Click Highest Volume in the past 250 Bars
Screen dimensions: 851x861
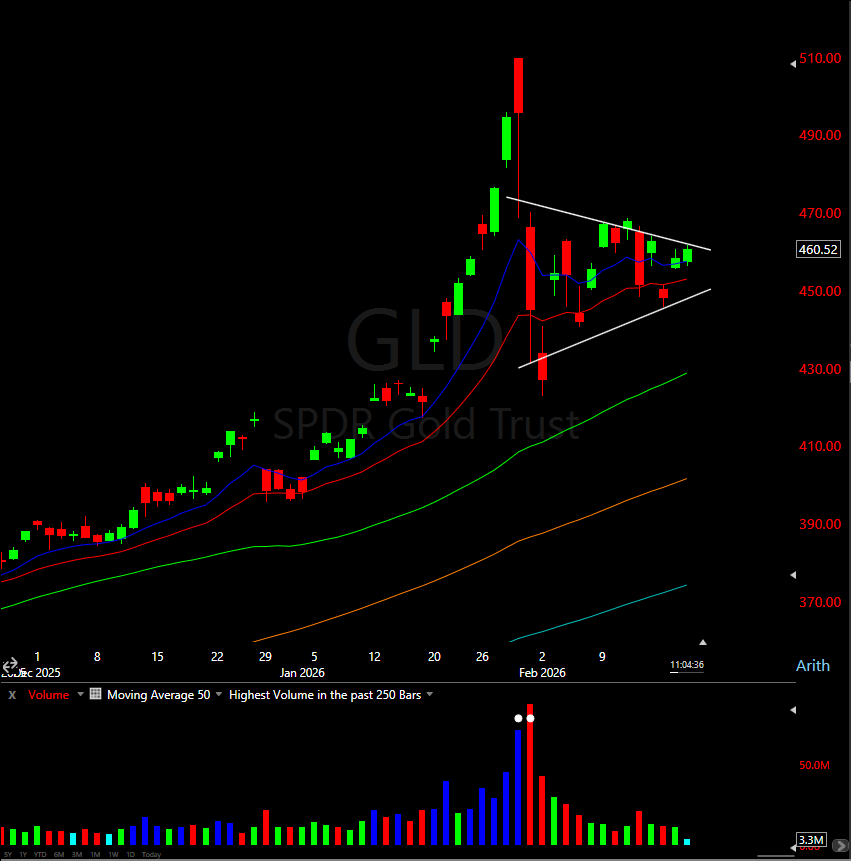(x=325, y=695)
